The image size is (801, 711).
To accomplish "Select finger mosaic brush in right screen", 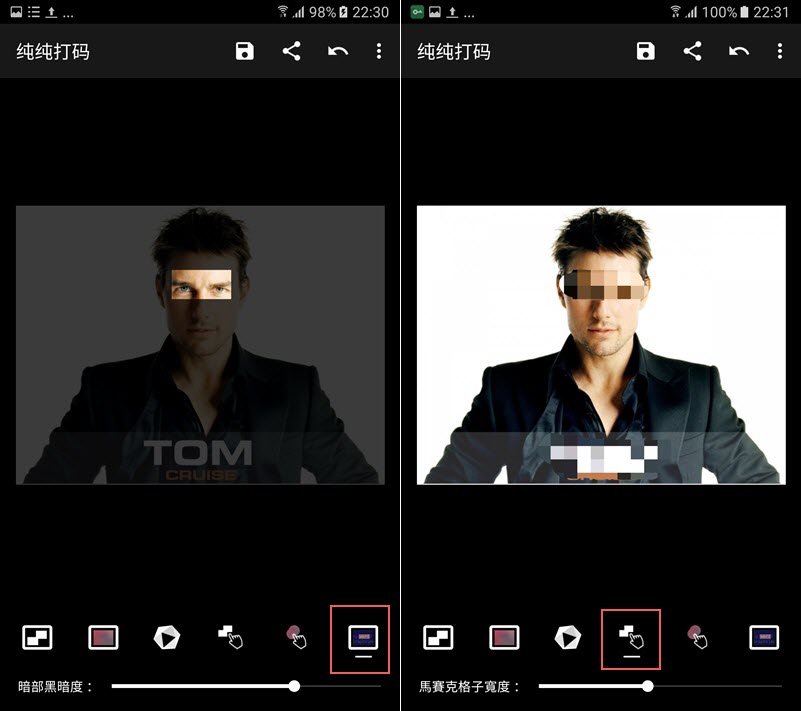I will point(632,637).
